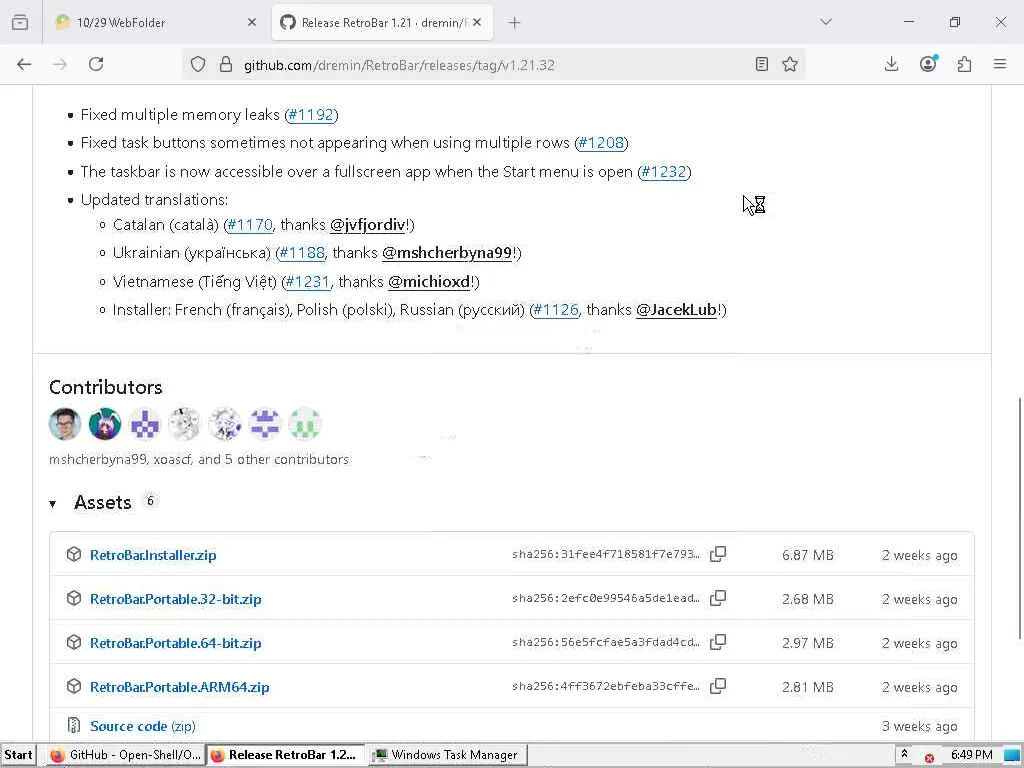Click the 6:49 PM taskbar clock
The width and height of the screenshot is (1024, 768).
[x=972, y=755]
